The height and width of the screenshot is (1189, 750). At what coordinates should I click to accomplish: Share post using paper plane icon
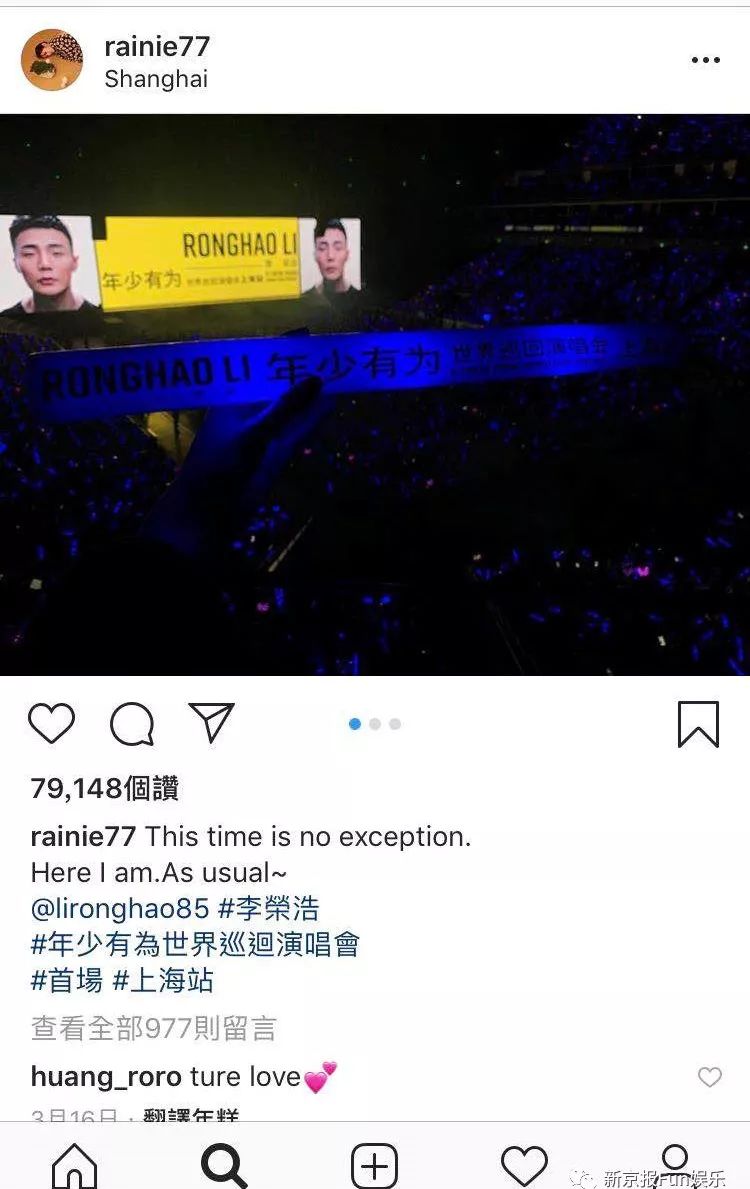click(x=211, y=722)
